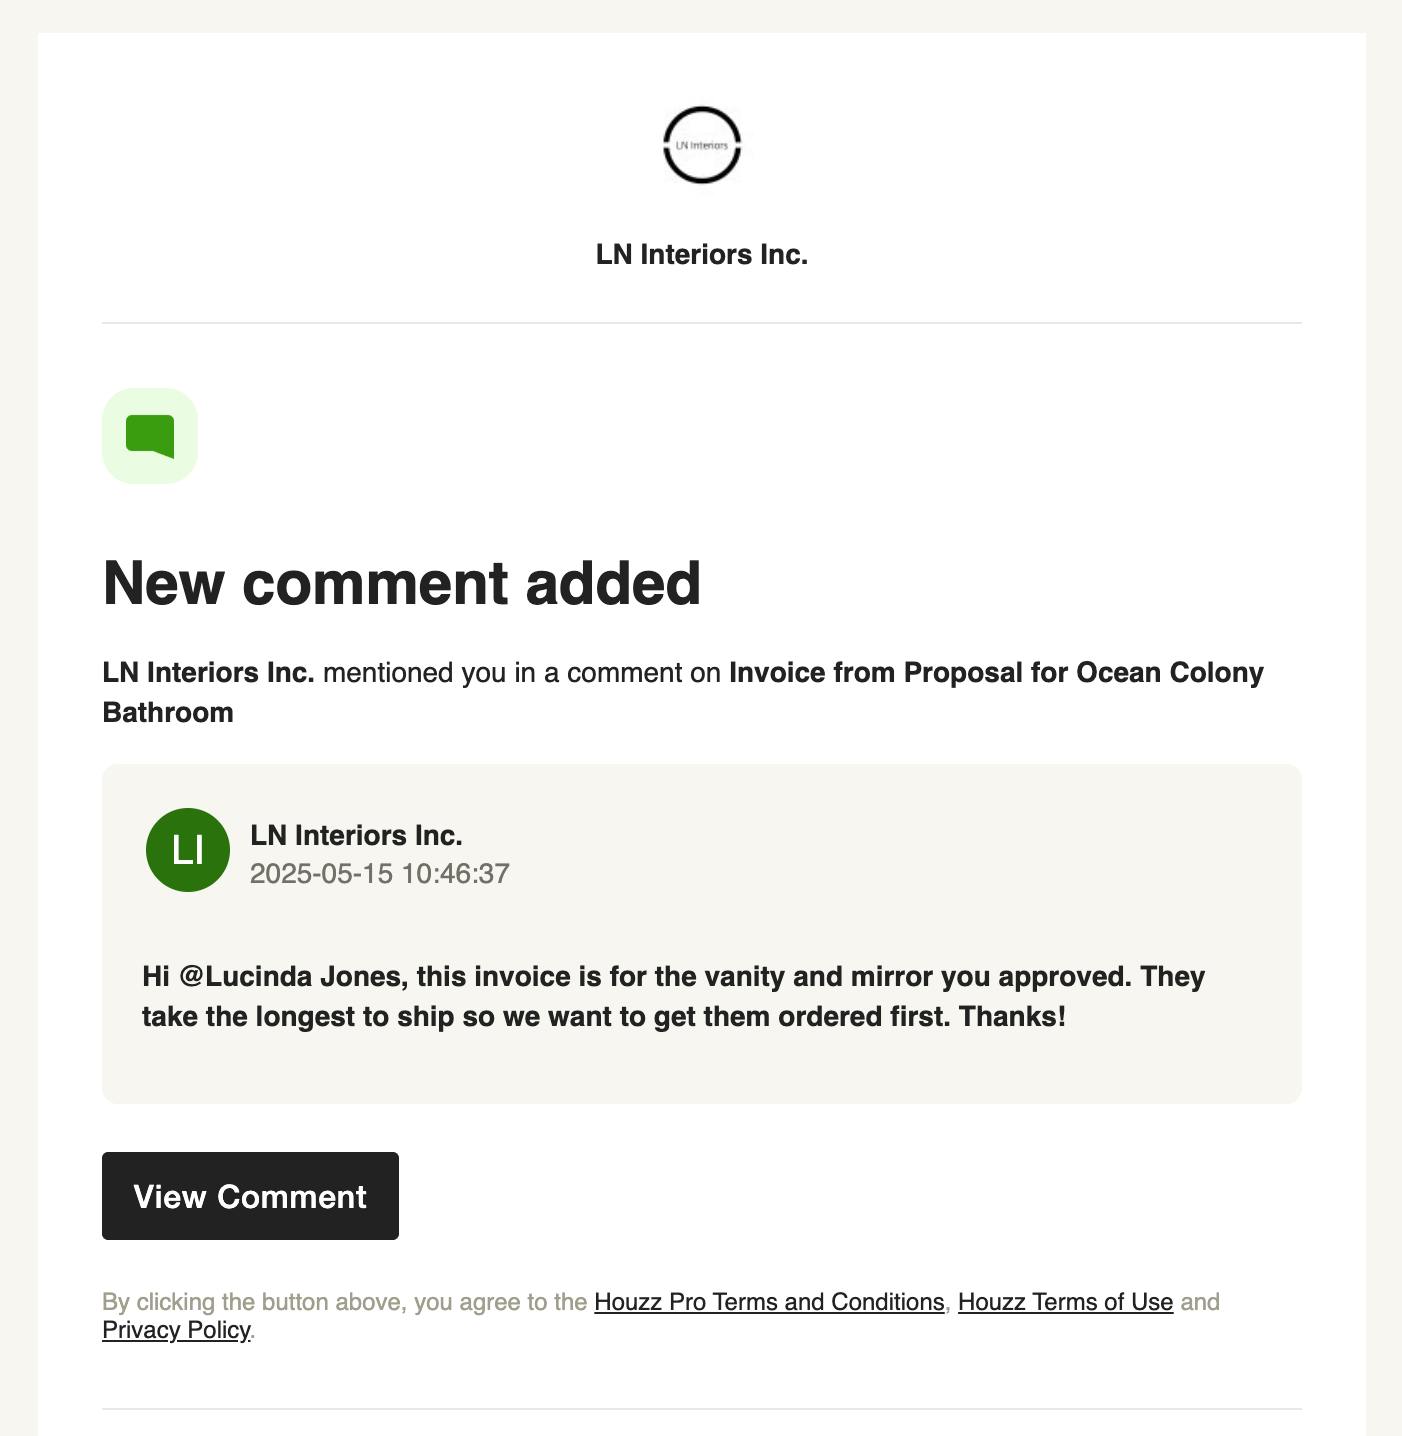Screen dimensions: 1402x1436
Task: Click the bold LN Interiors Inc. mention sender
Action: (209, 673)
